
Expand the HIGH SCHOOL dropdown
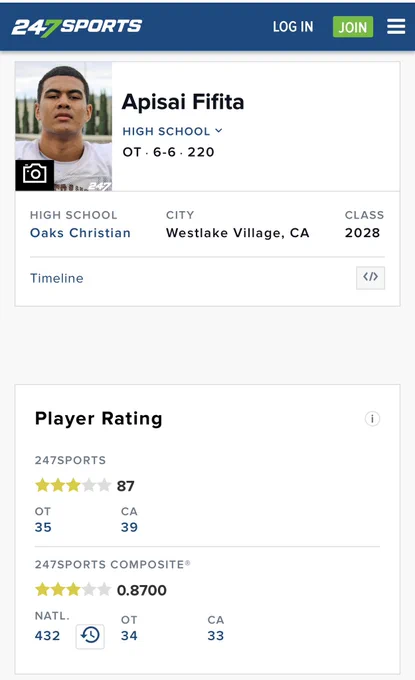[172, 131]
